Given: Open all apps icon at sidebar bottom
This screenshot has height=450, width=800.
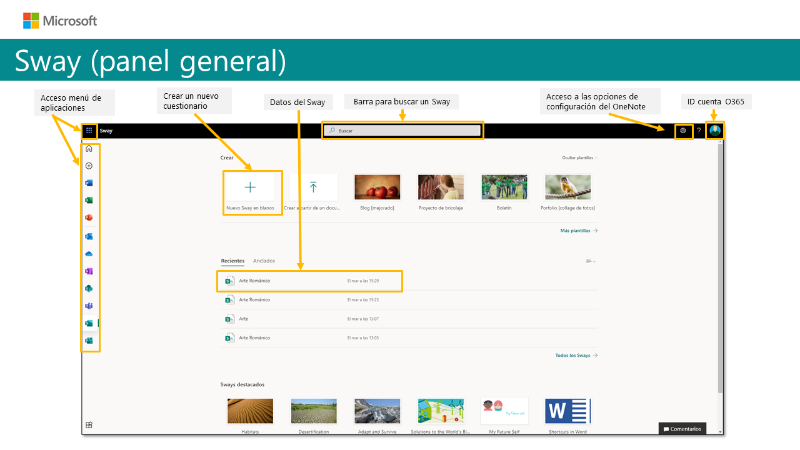Looking at the screenshot, I should point(89,424).
